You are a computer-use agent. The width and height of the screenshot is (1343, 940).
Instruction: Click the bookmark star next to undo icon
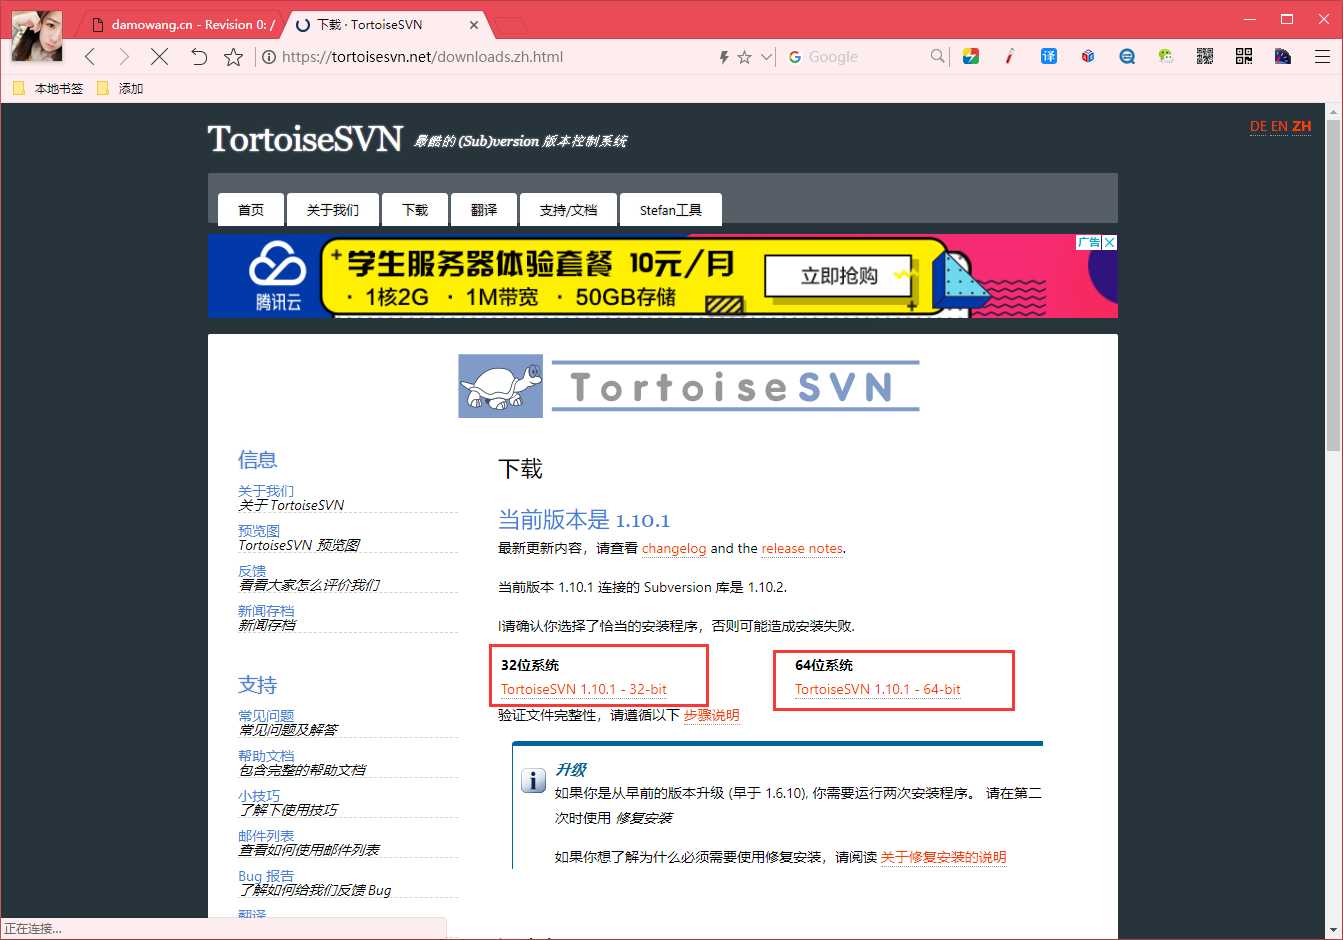pos(233,57)
